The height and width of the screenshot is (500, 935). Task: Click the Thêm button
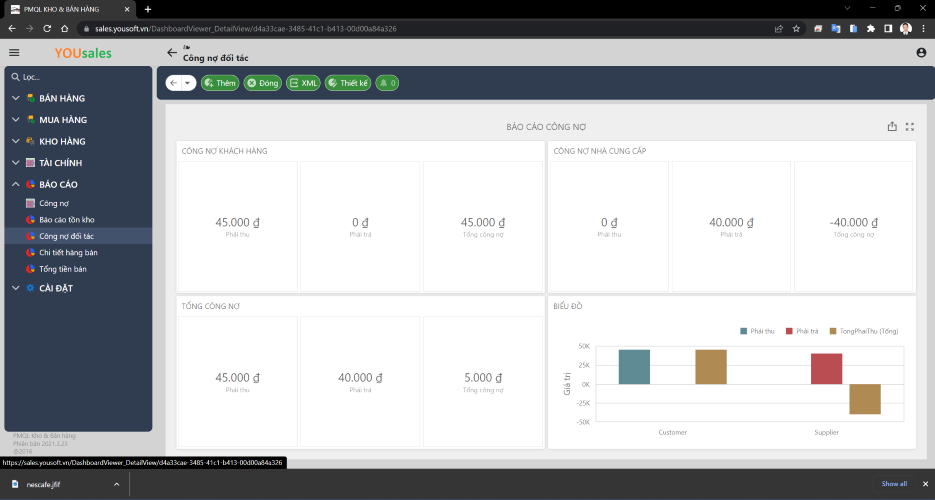220,83
